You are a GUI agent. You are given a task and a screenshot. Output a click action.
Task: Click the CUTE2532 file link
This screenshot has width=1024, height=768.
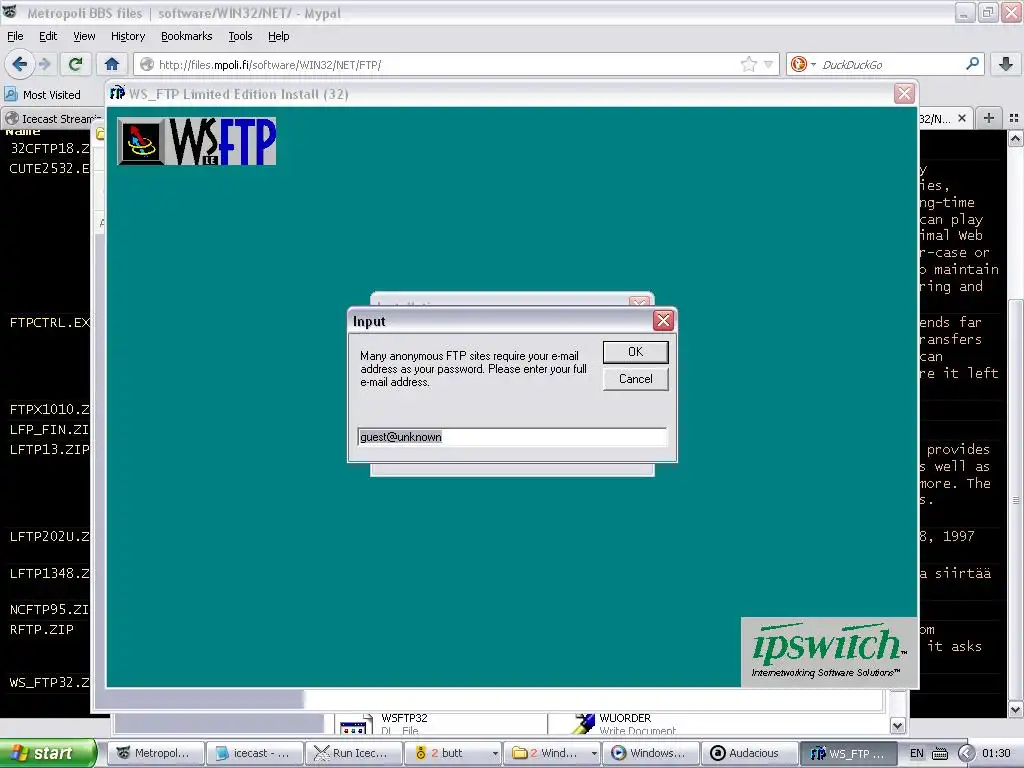pos(50,168)
